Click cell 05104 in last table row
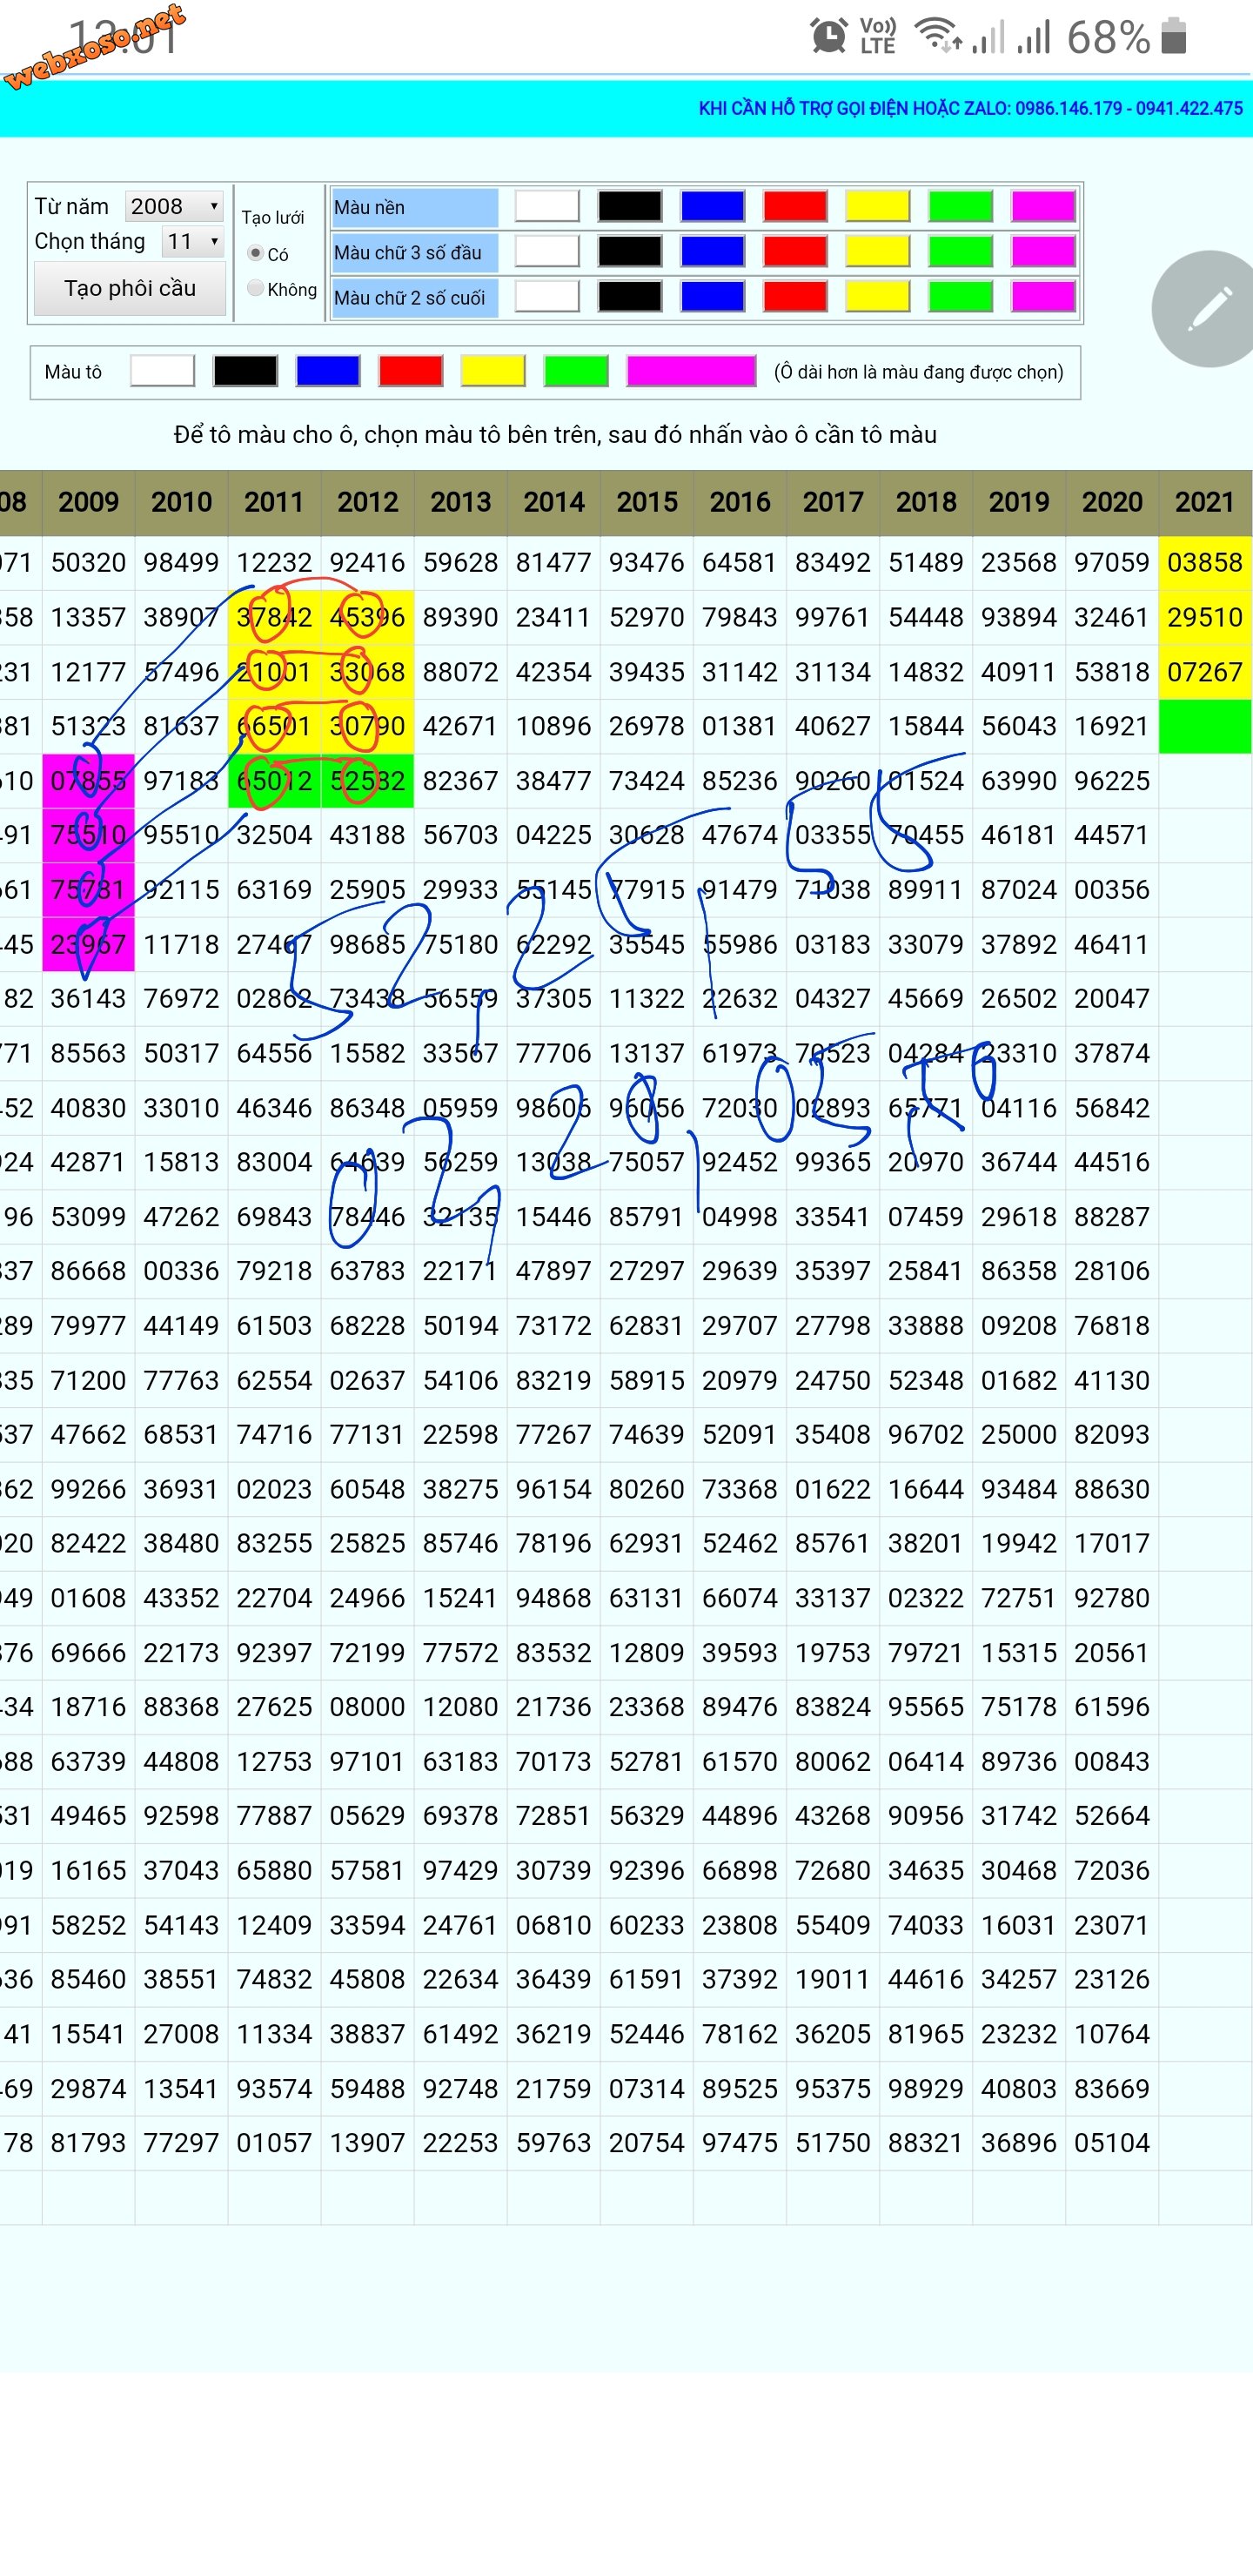The width and height of the screenshot is (1253, 2576). click(x=1112, y=2142)
